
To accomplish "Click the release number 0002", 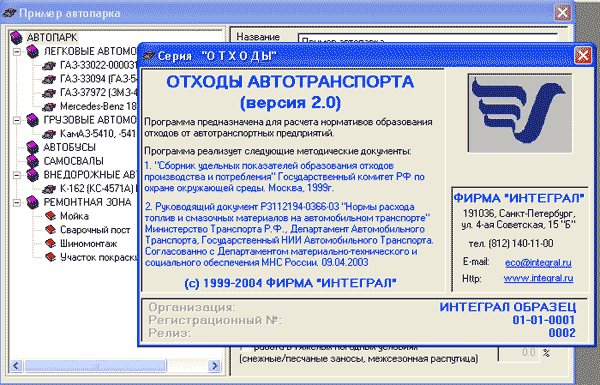I will (562, 333).
